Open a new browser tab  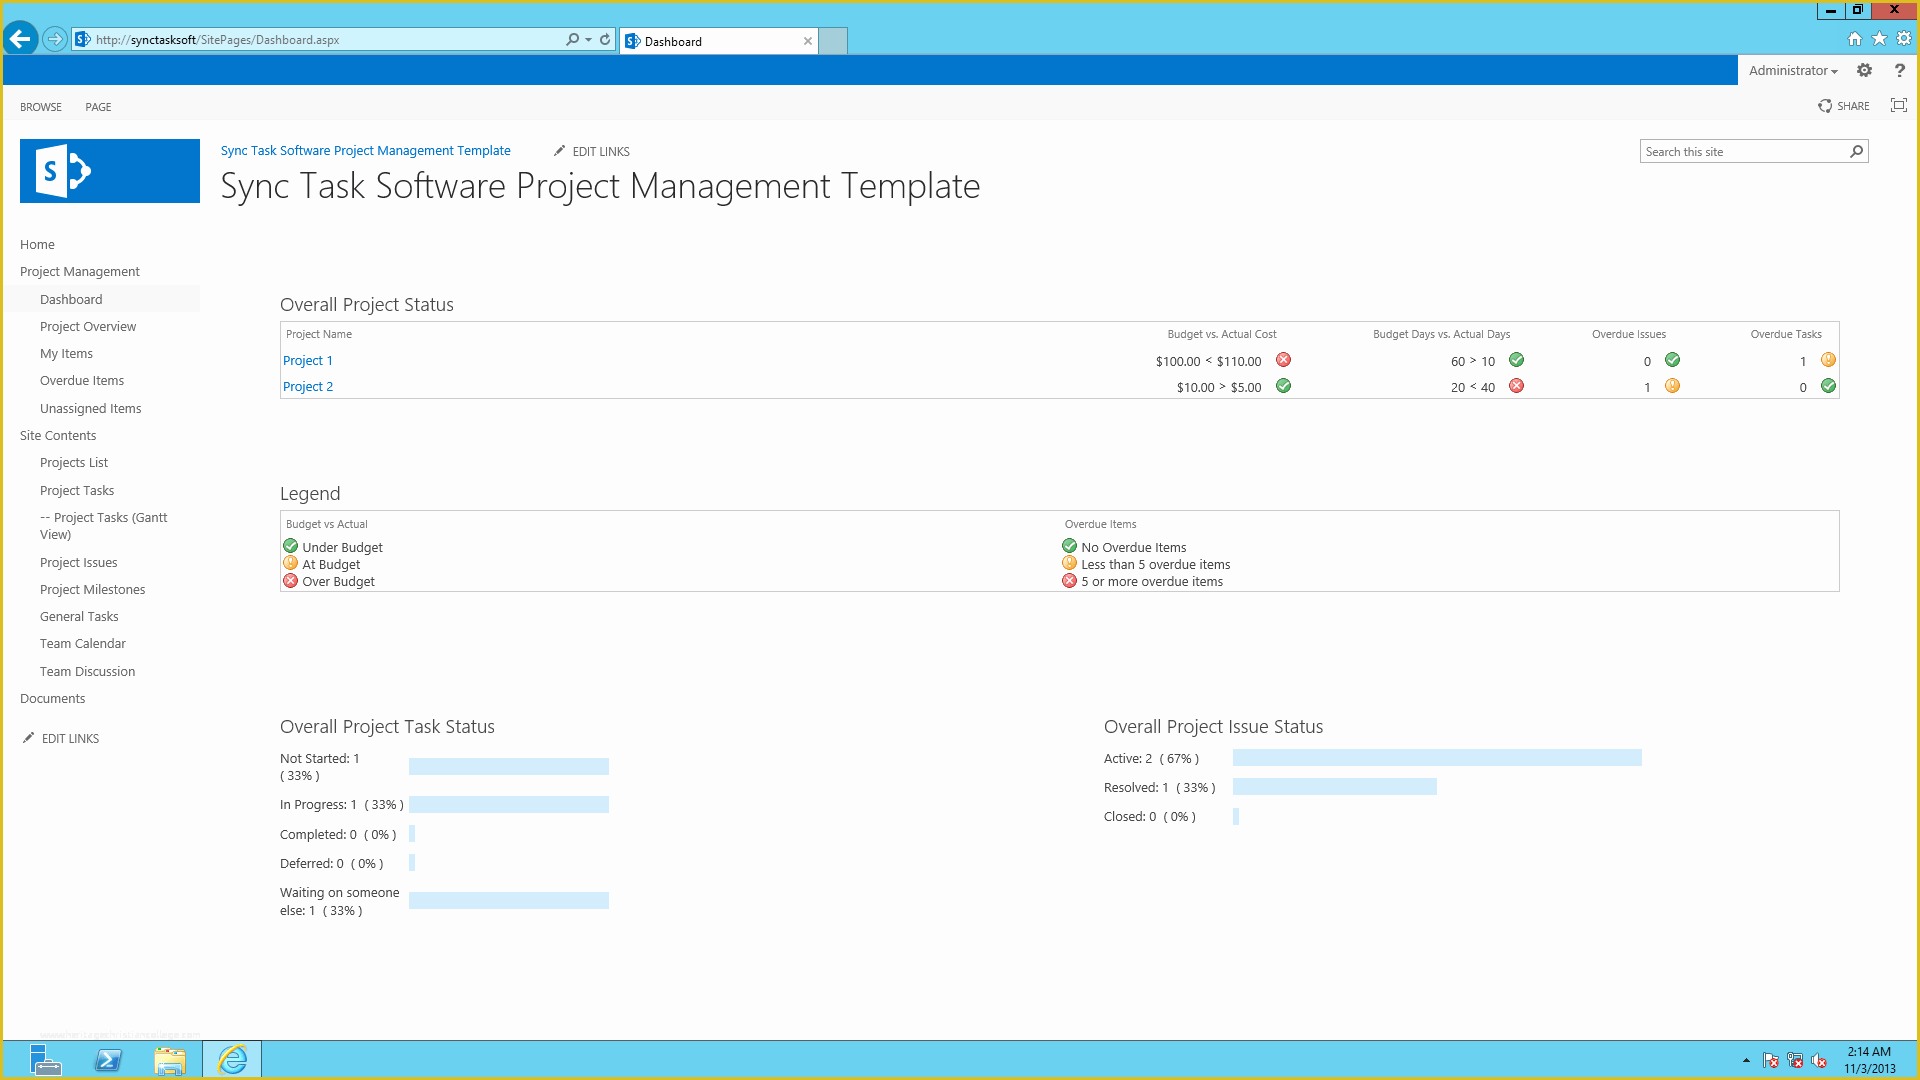click(x=833, y=41)
